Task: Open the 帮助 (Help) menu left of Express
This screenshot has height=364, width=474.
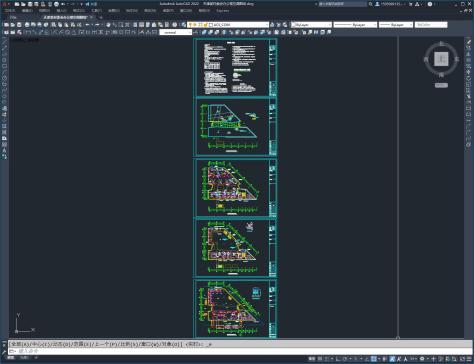Action: tap(204, 11)
